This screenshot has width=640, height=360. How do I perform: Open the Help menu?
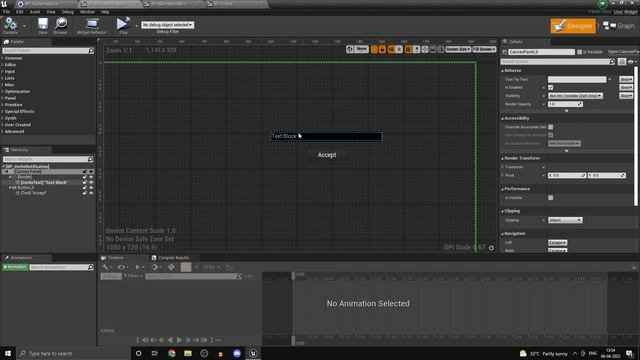pos(105,12)
